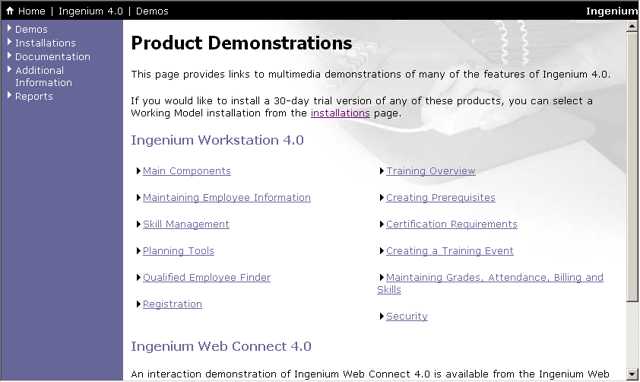
Task: Follow the installations page link
Action: (340, 113)
